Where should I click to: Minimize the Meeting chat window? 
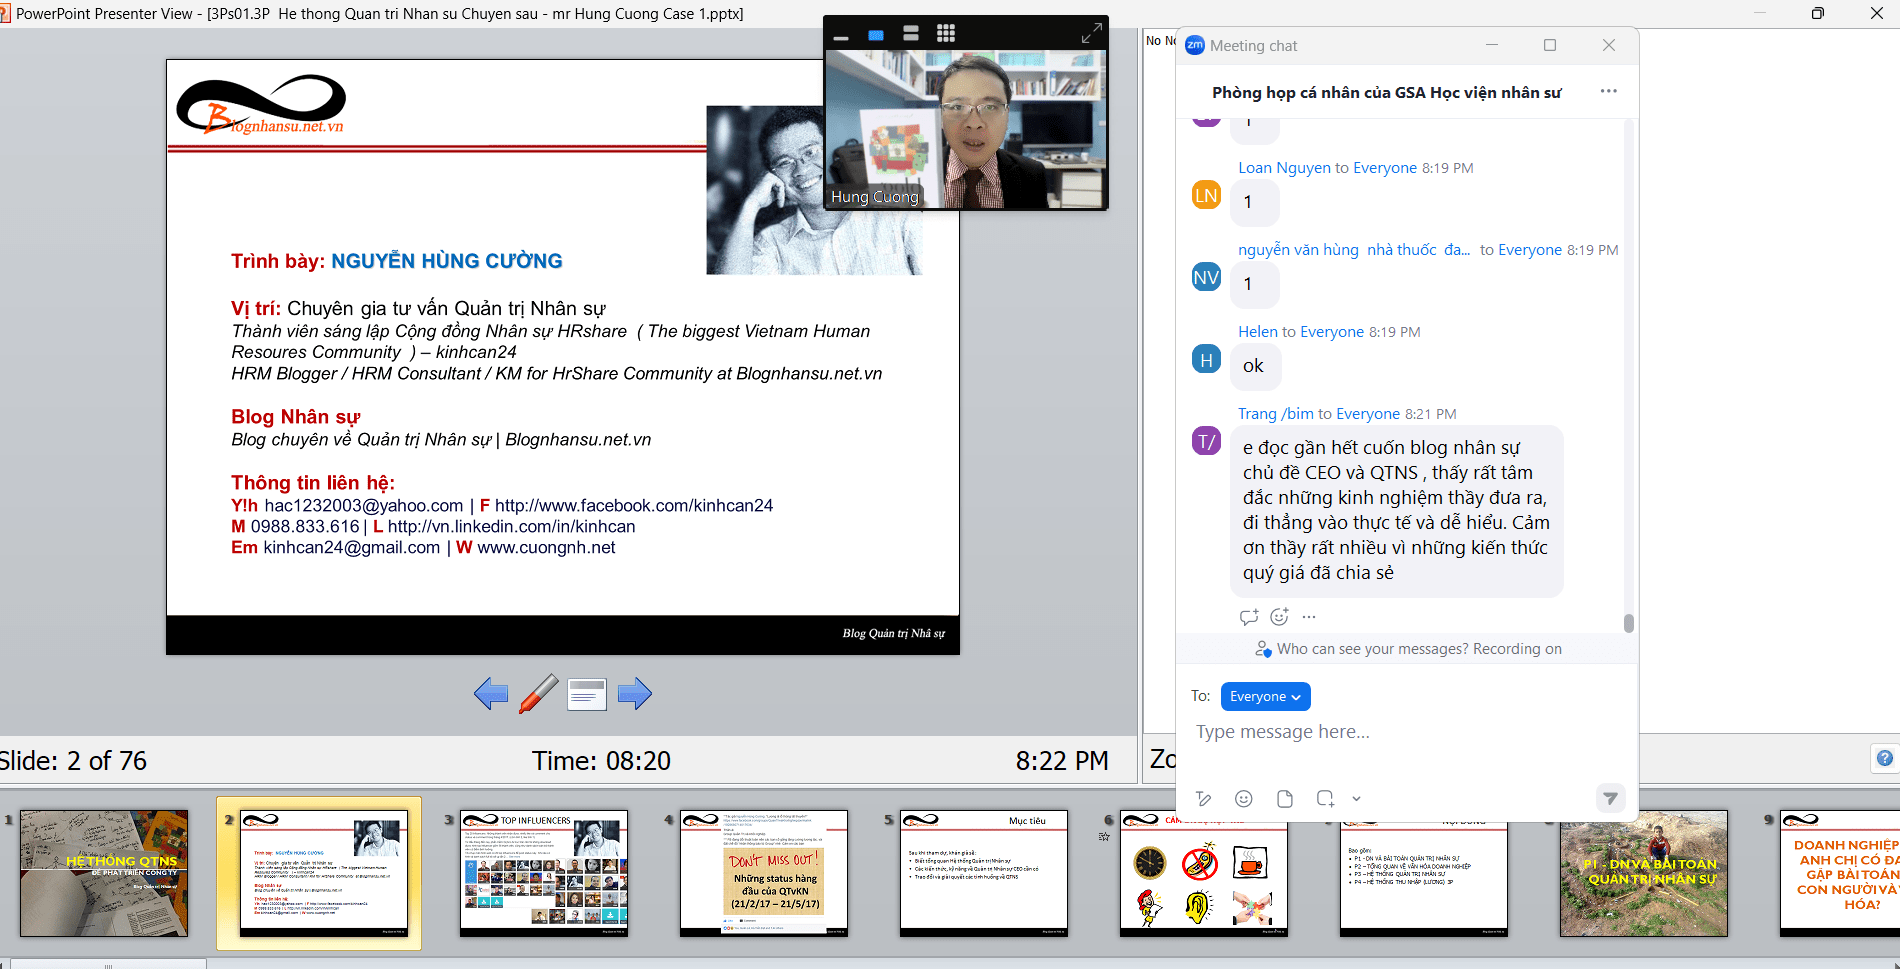pyautogui.click(x=1492, y=45)
